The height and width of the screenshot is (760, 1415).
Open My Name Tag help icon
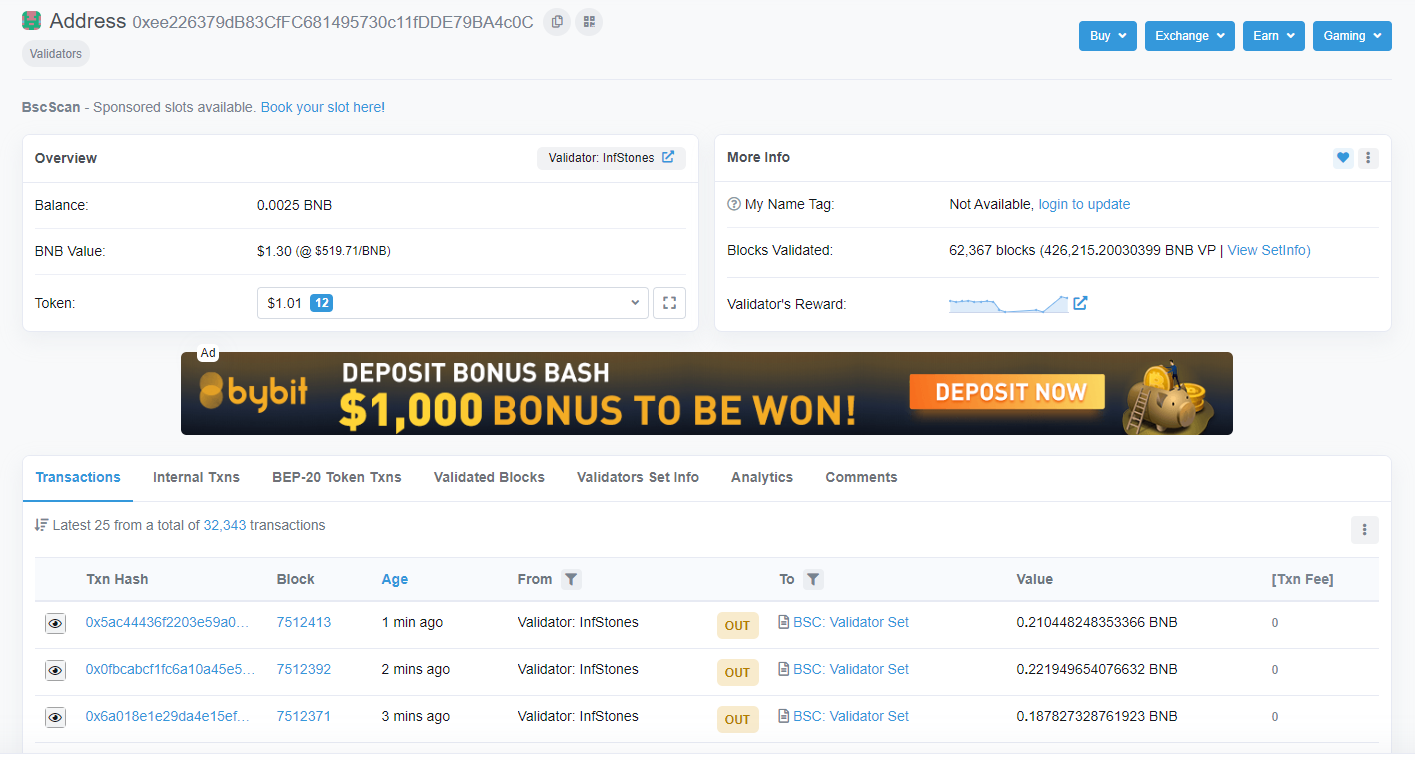734,204
